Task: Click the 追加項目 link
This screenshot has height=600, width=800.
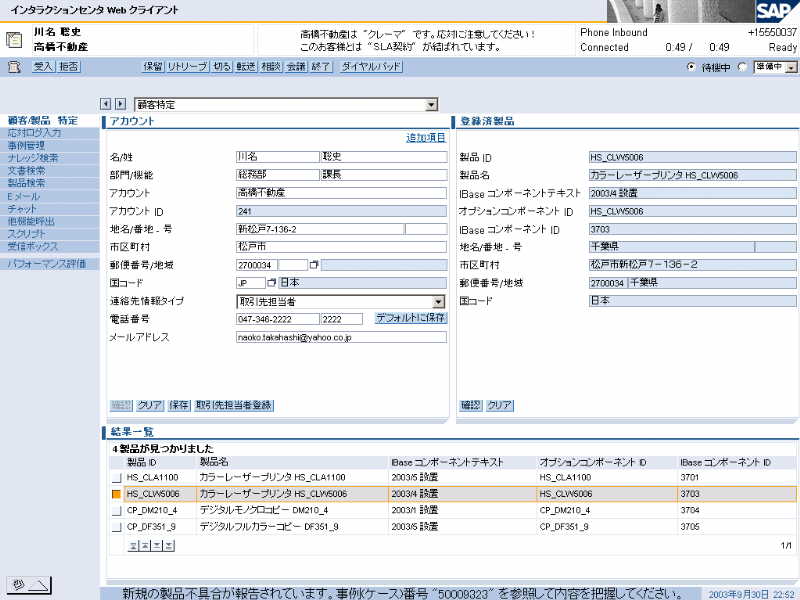Action: pyautogui.click(x=426, y=138)
